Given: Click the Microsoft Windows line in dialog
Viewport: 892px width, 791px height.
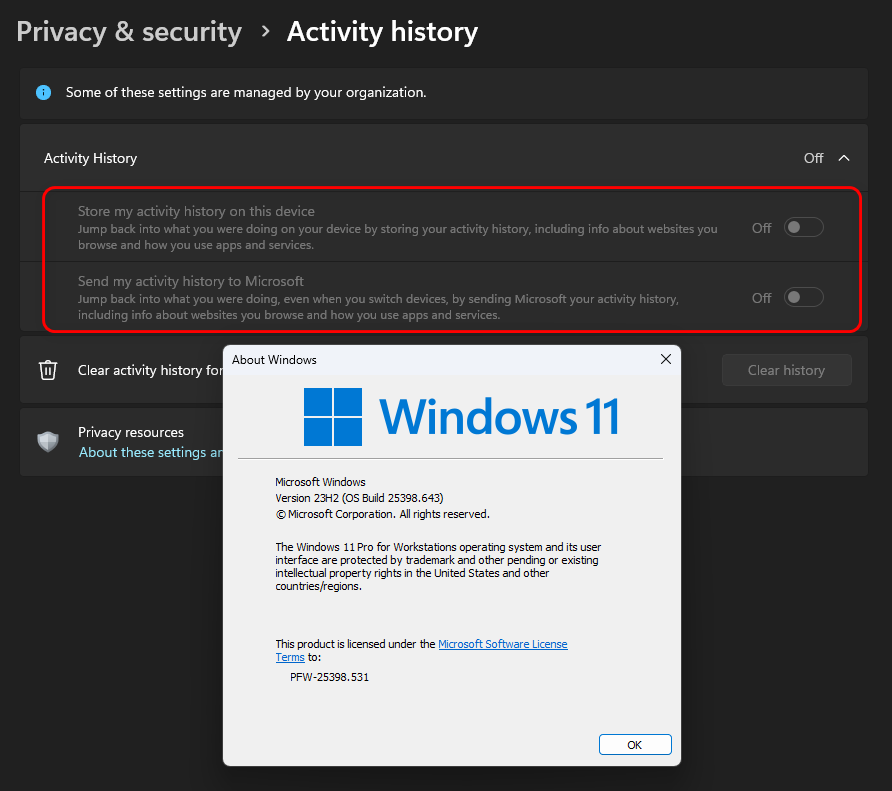Looking at the screenshot, I should (x=320, y=482).
